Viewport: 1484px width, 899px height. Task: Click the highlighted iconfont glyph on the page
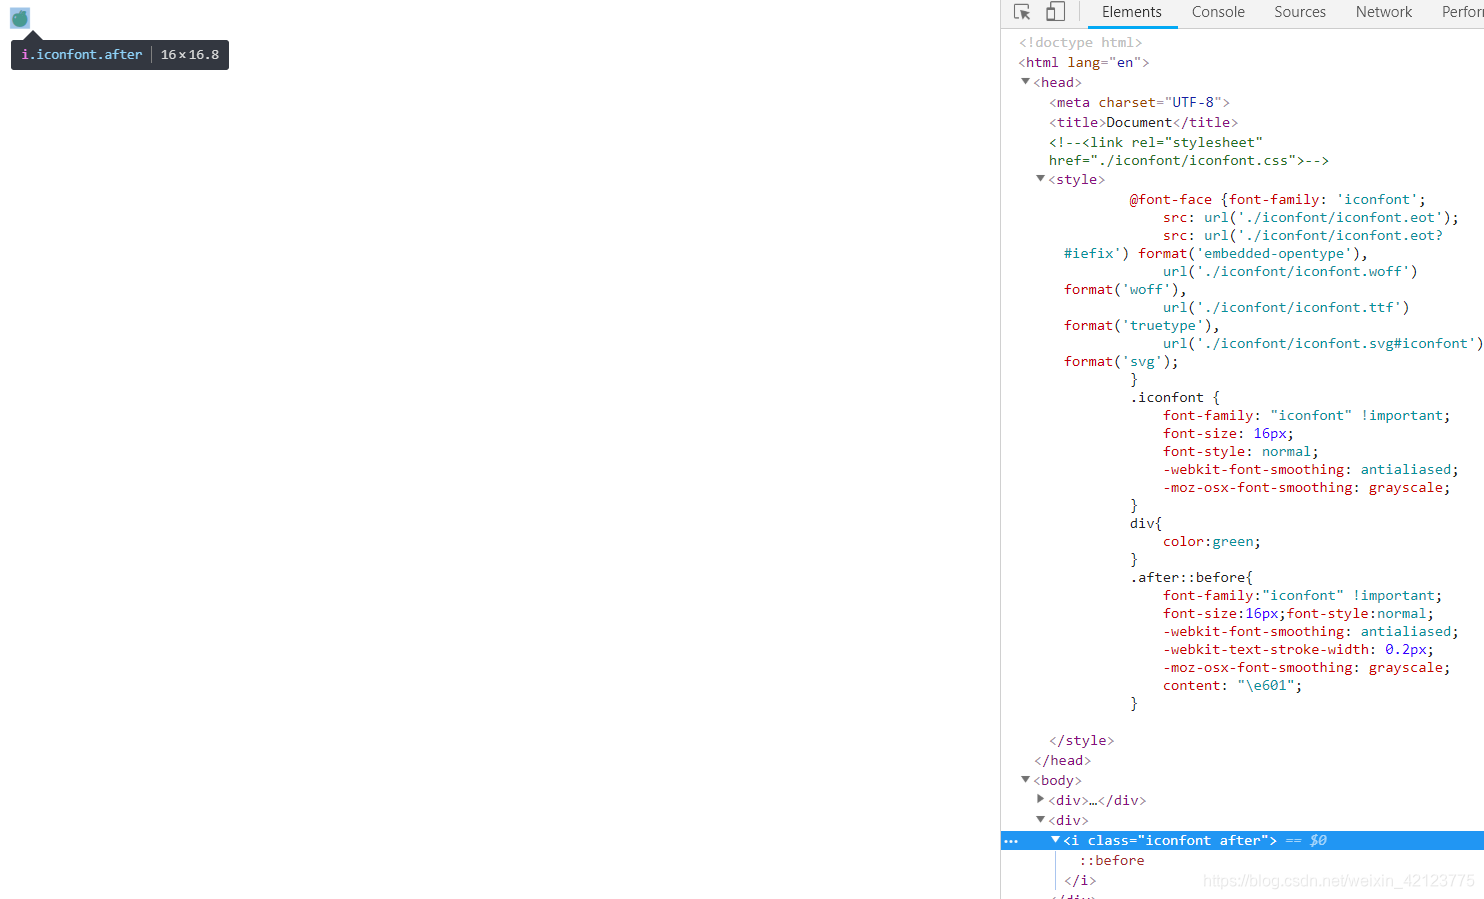[20, 18]
